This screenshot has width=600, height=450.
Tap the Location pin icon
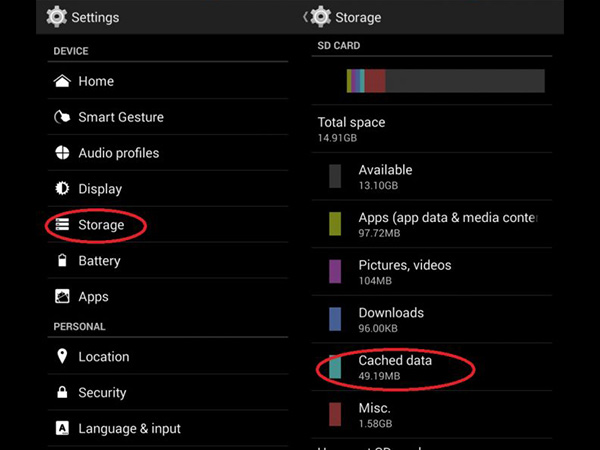point(61,357)
